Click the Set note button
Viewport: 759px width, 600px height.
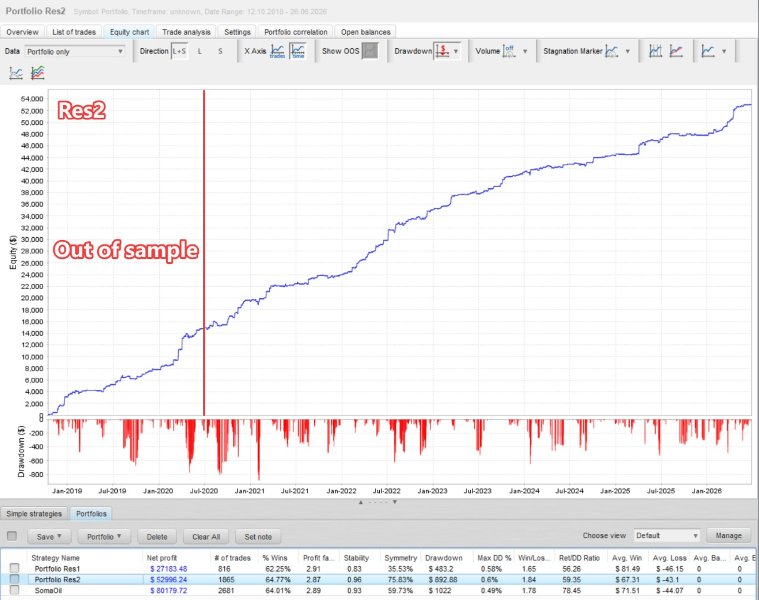click(258, 537)
